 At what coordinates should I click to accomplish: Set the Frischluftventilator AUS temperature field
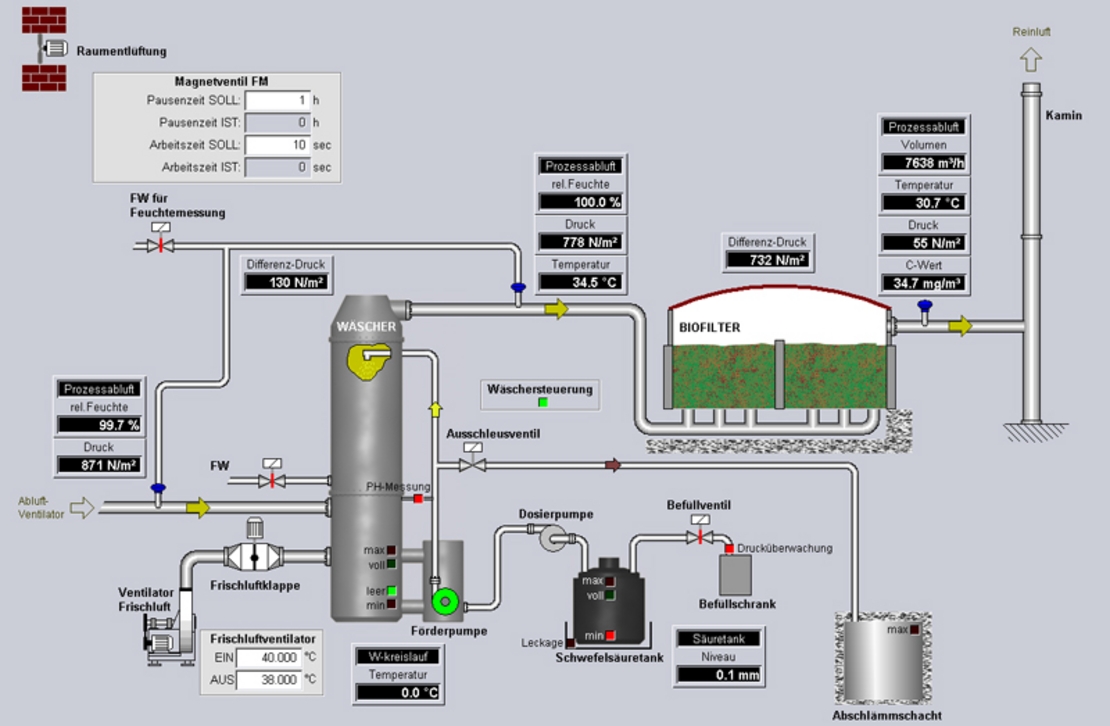268,679
